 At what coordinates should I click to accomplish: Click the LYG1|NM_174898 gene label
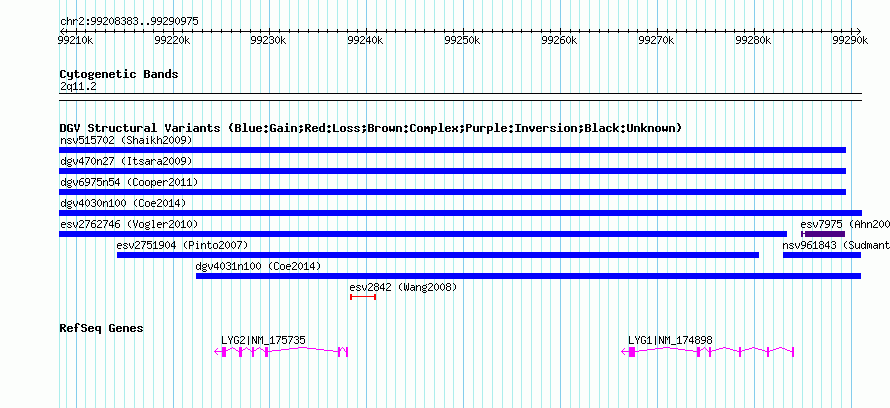[x=670, y=340]
